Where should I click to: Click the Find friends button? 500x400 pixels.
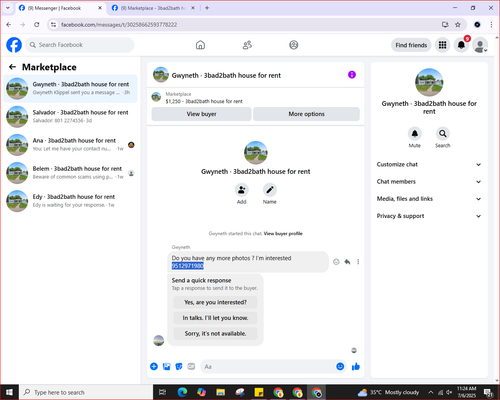click(411, 45)
